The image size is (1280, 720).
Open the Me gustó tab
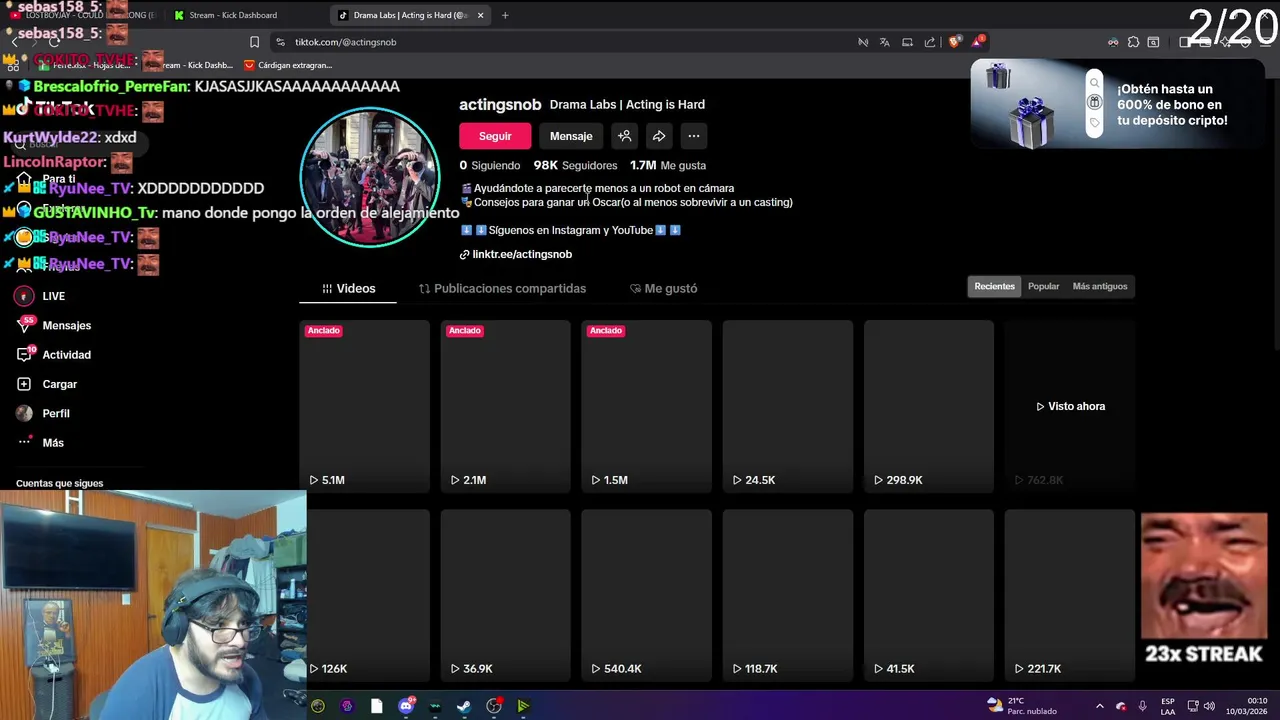[x=663, y=288]
